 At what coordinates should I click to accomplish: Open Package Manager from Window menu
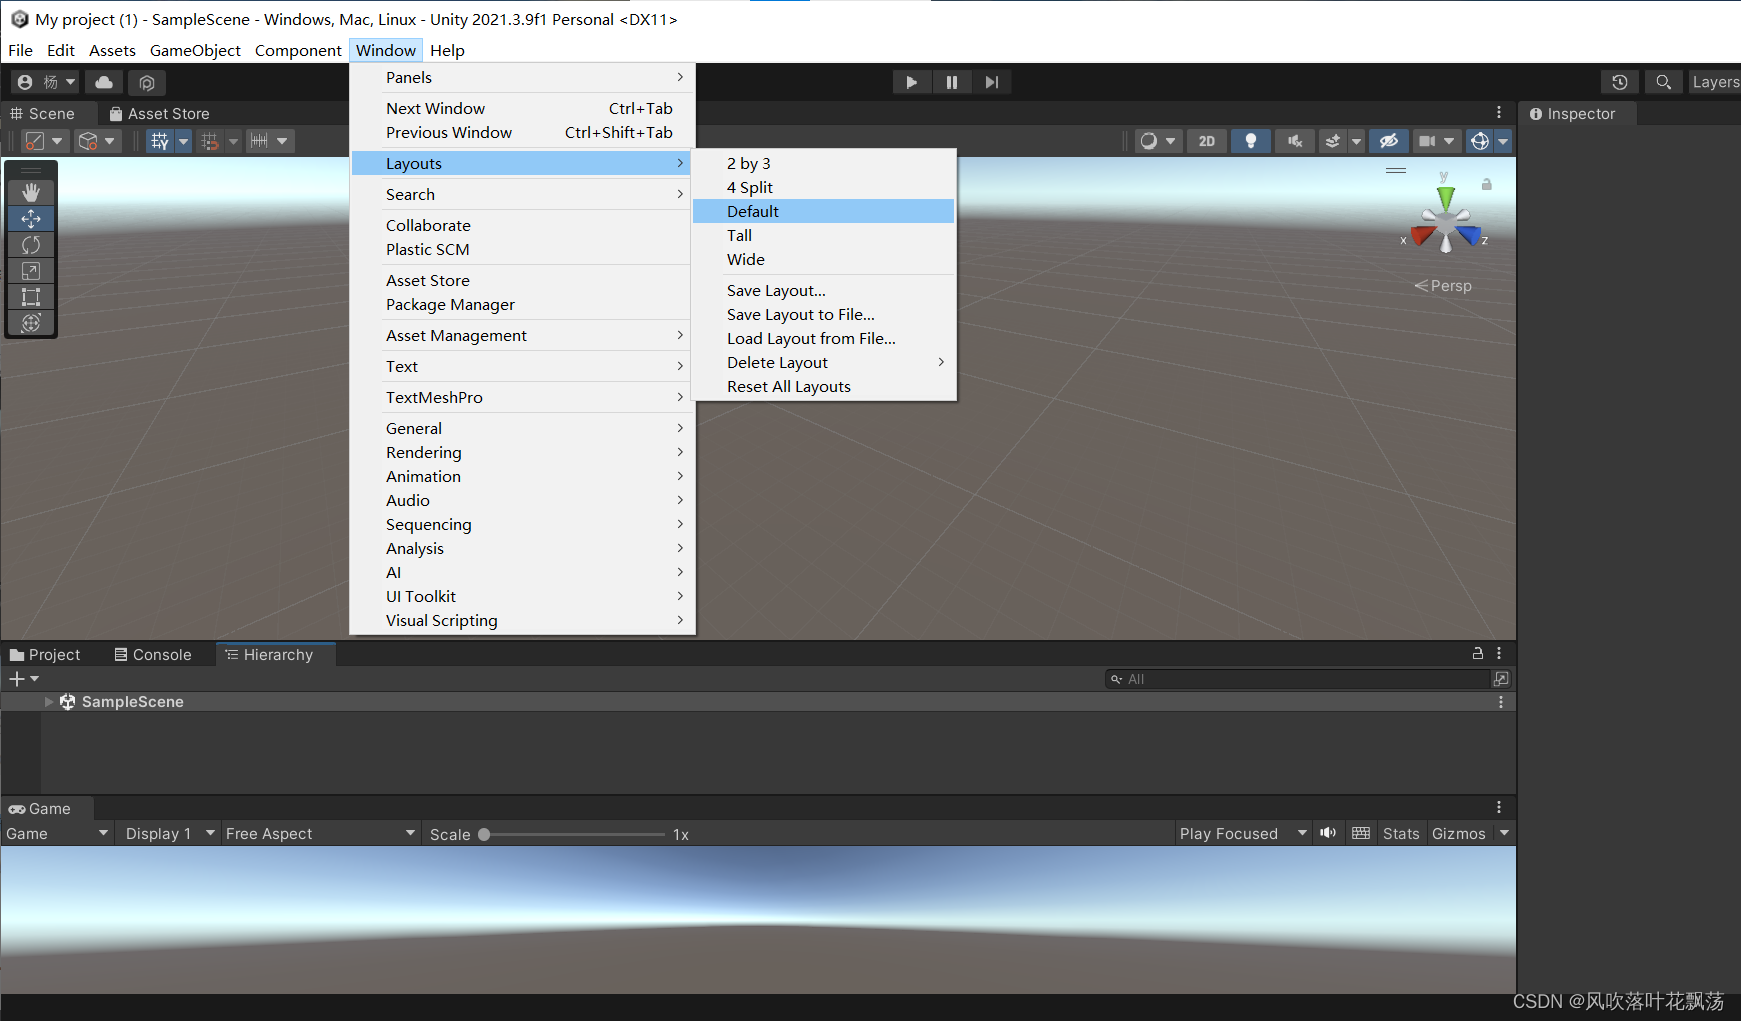tap(521, 304)
